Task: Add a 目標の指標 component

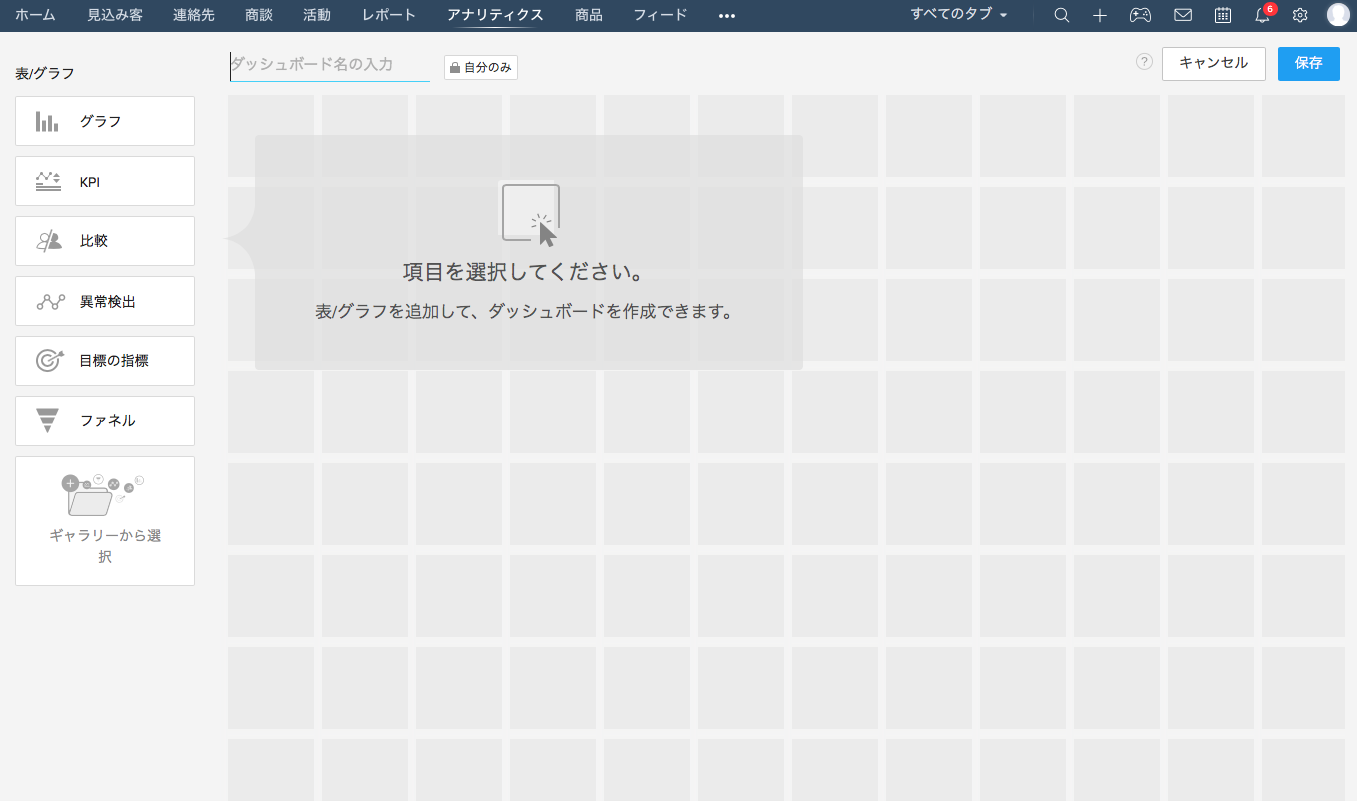Action: tap(105, 361)
